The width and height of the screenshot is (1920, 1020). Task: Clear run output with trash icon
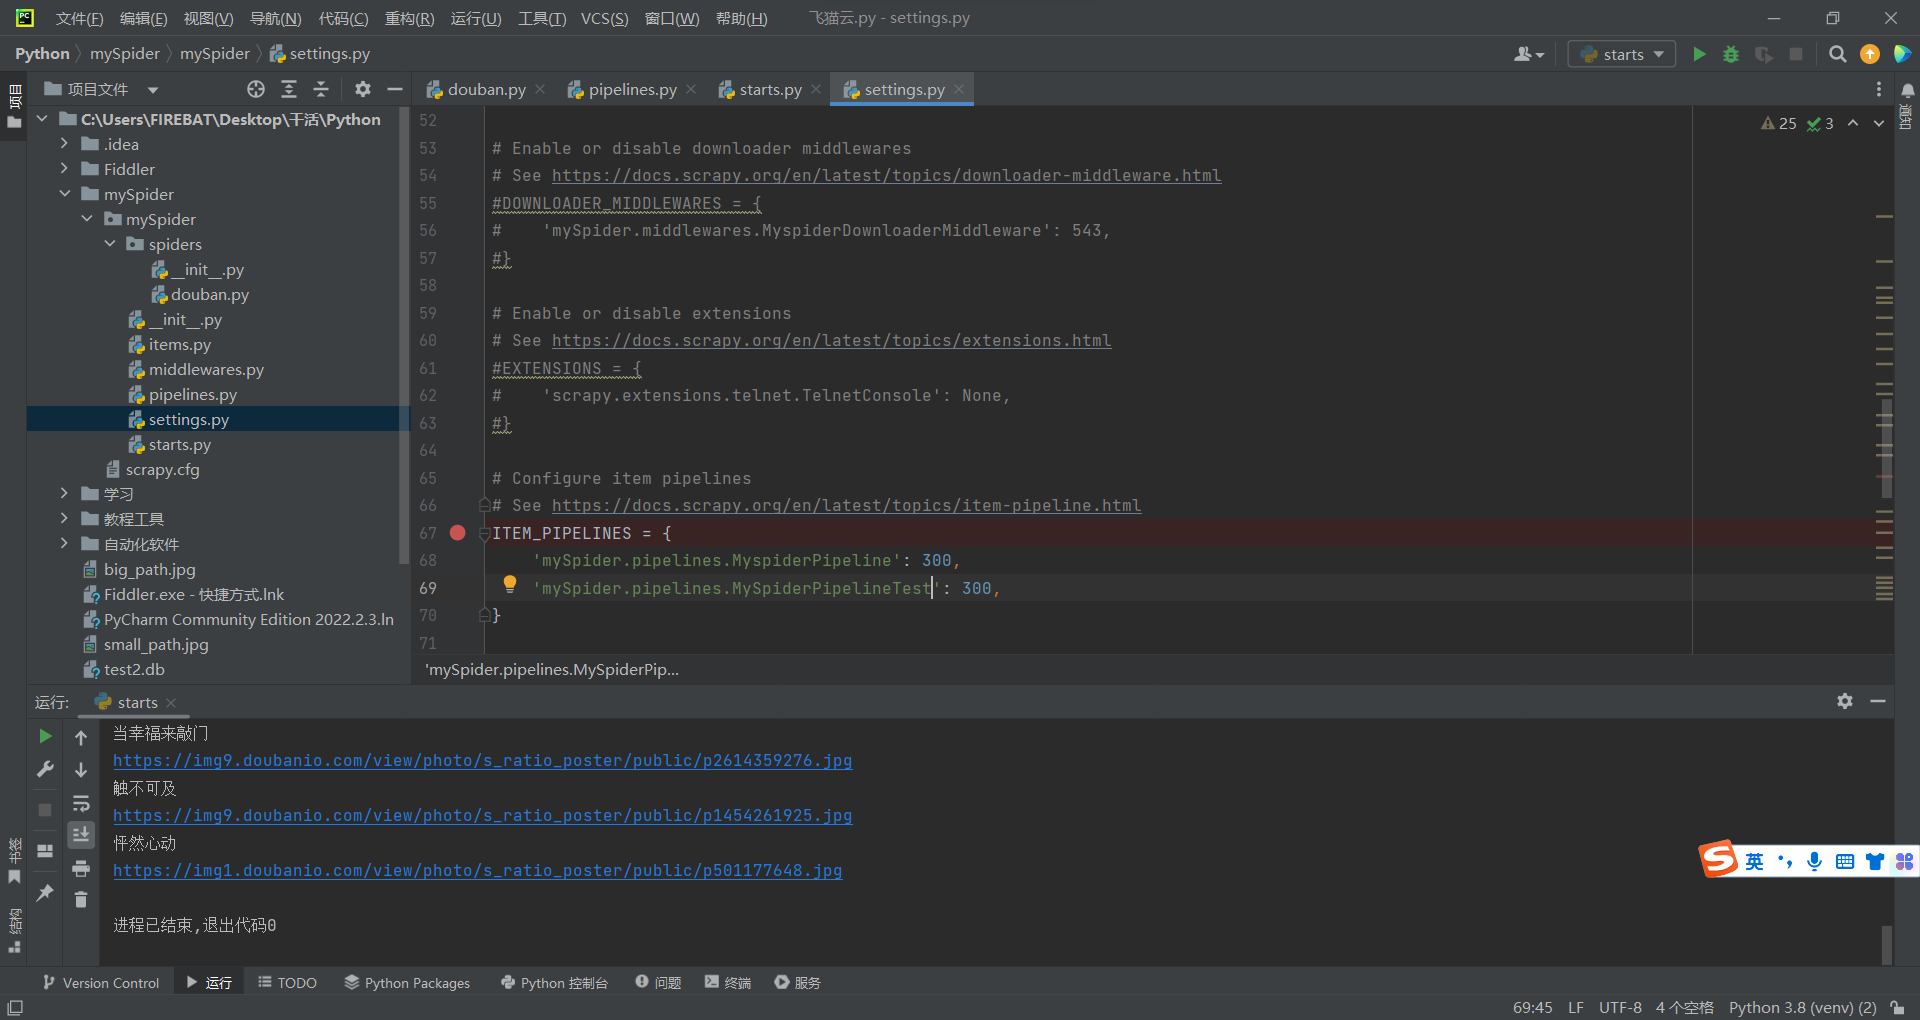click(x=81, y=900)
